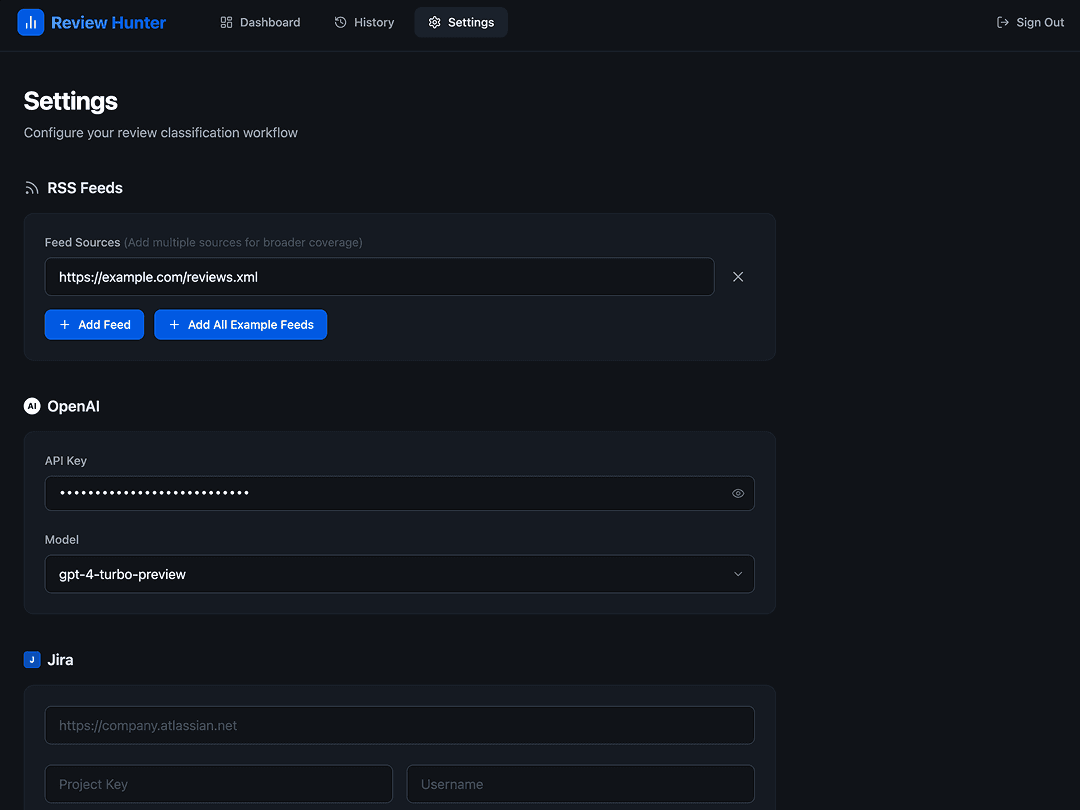Click the Review Hunter bar chart logo icon
This screenshot has height=810, width=1080.
click(x=31, y=23)
